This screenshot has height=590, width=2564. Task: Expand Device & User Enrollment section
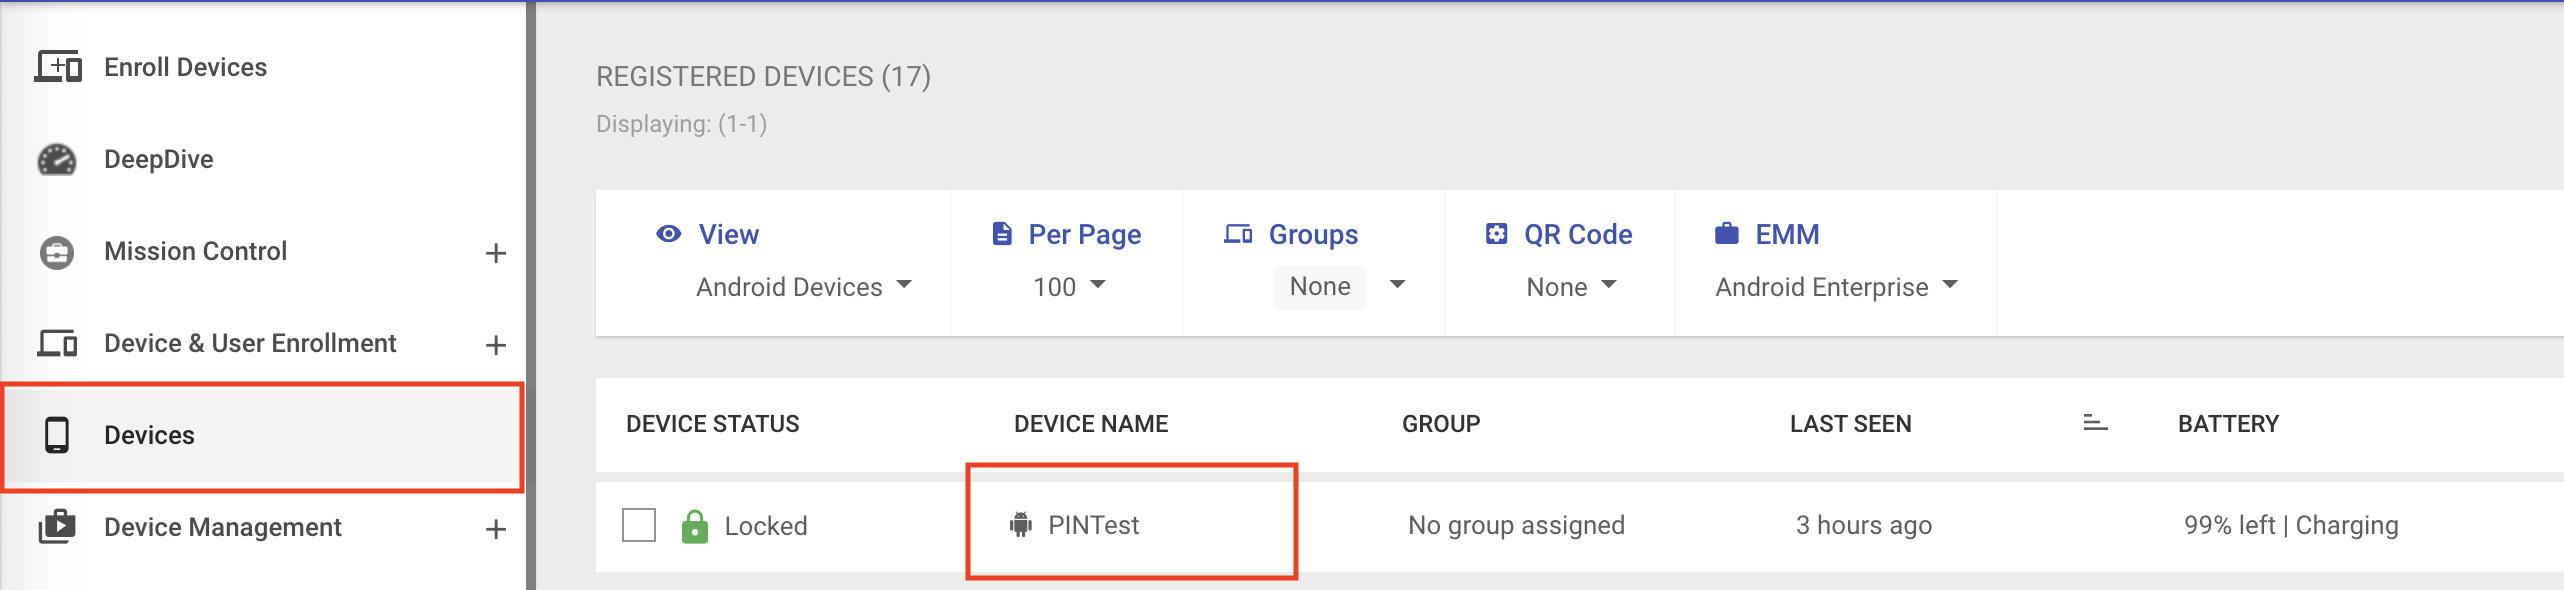click(x=496, y=345)
